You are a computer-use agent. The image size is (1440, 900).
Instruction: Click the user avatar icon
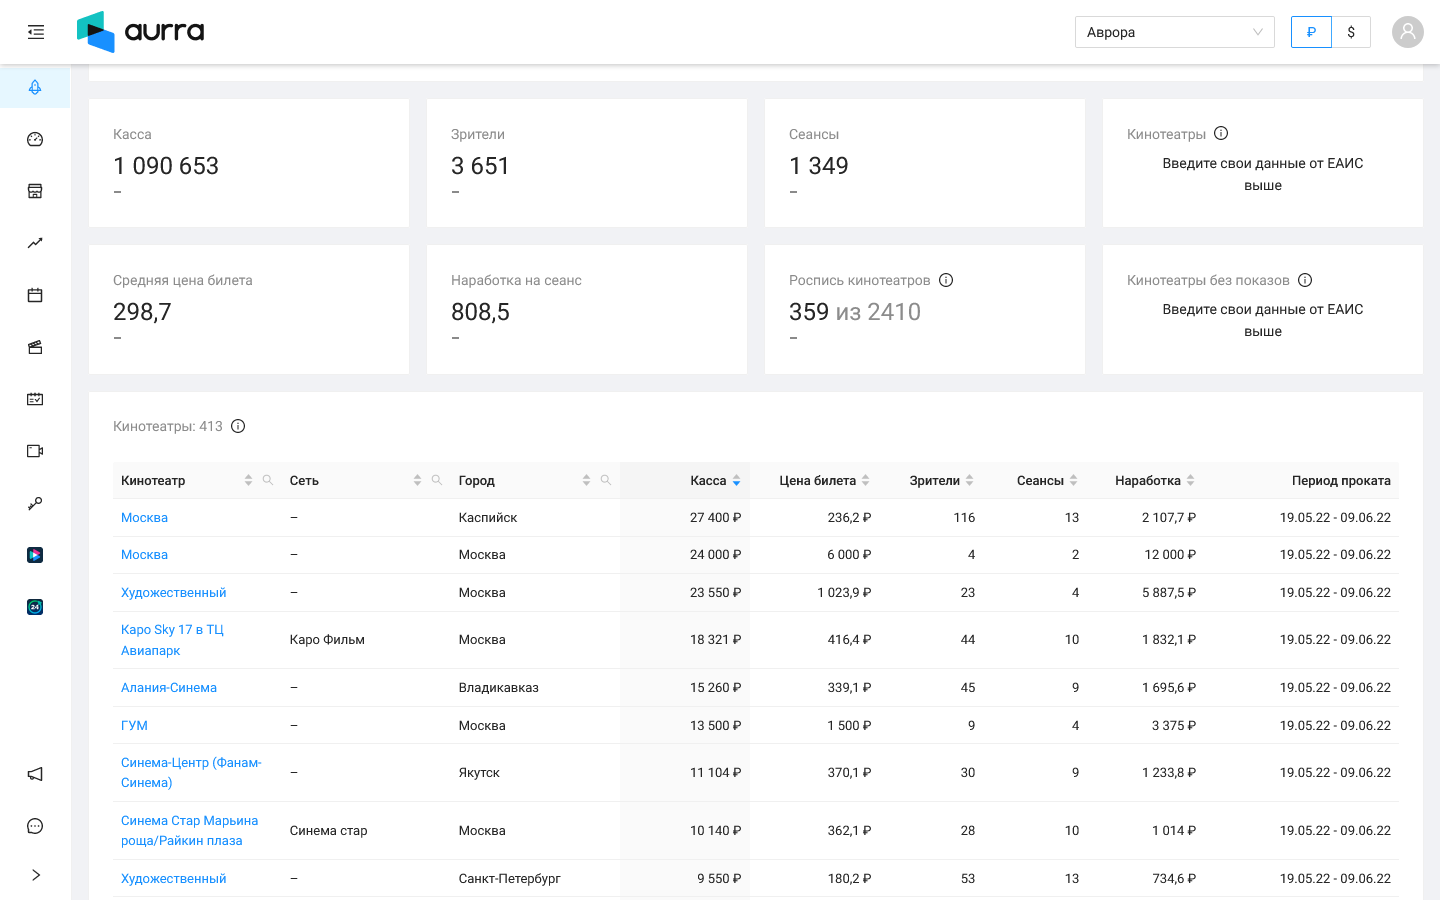[1407, 32]
